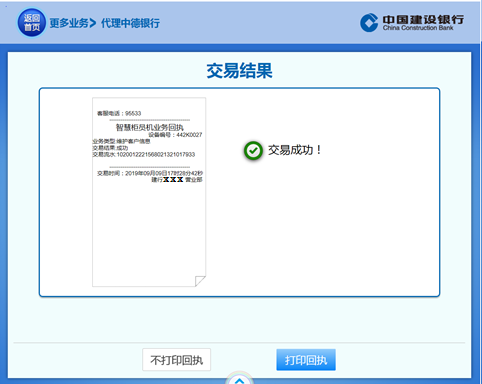This screenshot has height=384, width=482.
Task: Select the 交易流水 serial number line
Action: pos(144,154)
